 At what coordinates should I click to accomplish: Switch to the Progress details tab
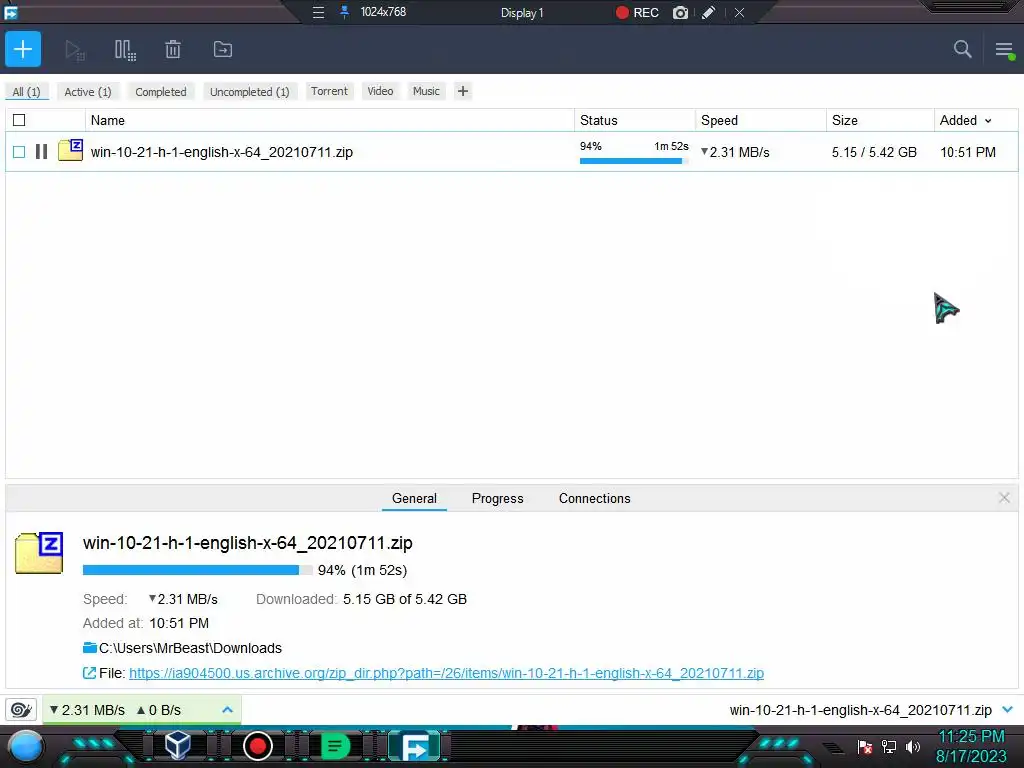498,498
